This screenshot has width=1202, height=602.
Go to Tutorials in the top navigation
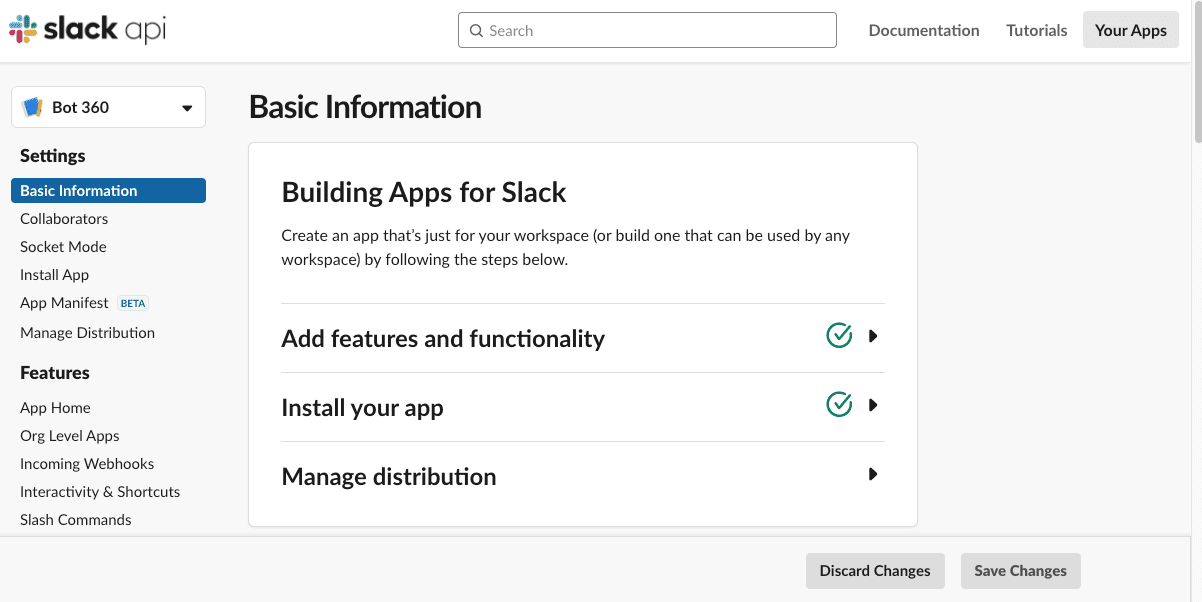[x=1036, y=30]
